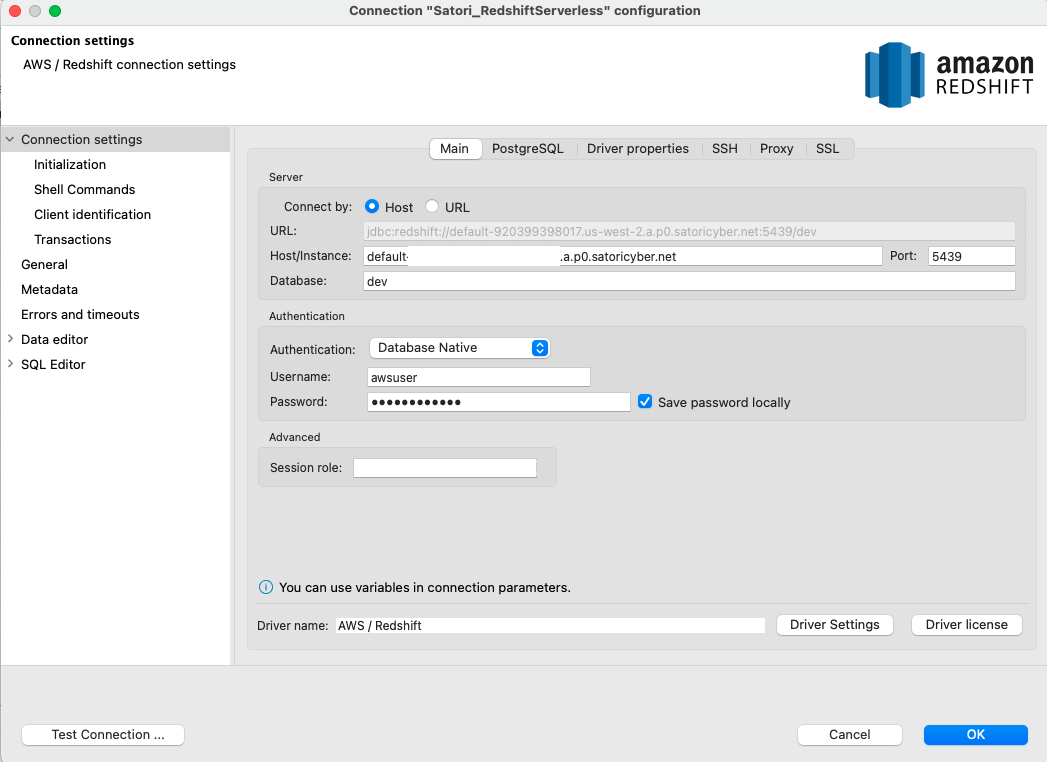Click the red close window button
Image resolution: width=1047 pixels, height=762 pixels.
(15, 11)
